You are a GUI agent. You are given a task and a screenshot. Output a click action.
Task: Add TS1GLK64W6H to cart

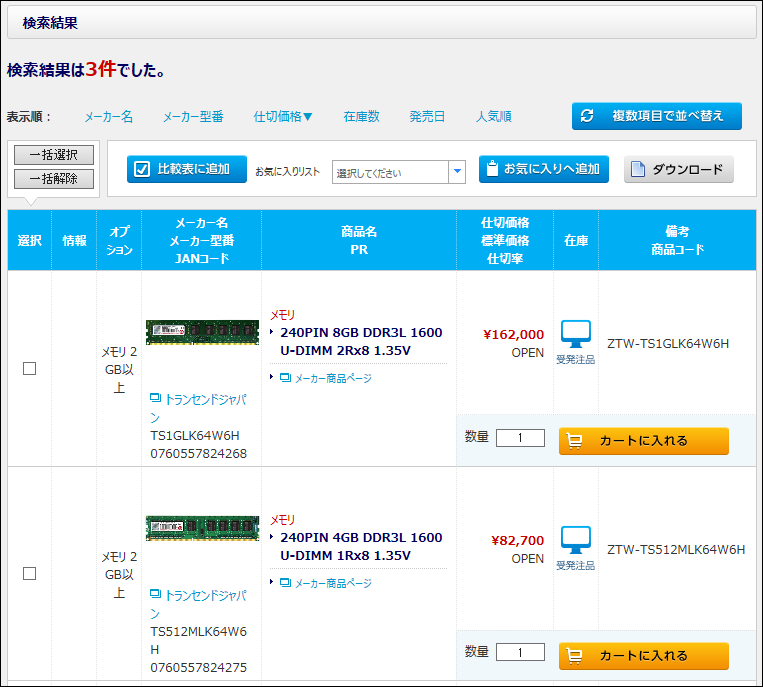643,441
